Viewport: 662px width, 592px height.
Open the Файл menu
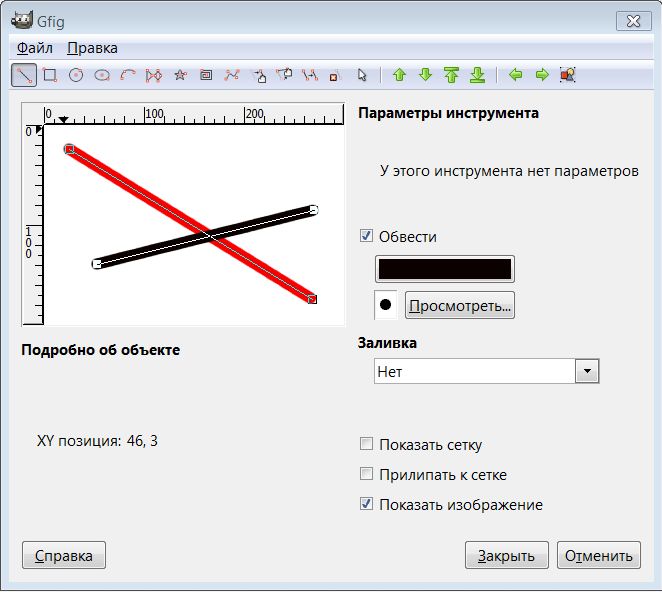pyautogui.click(x=35, y=48)
